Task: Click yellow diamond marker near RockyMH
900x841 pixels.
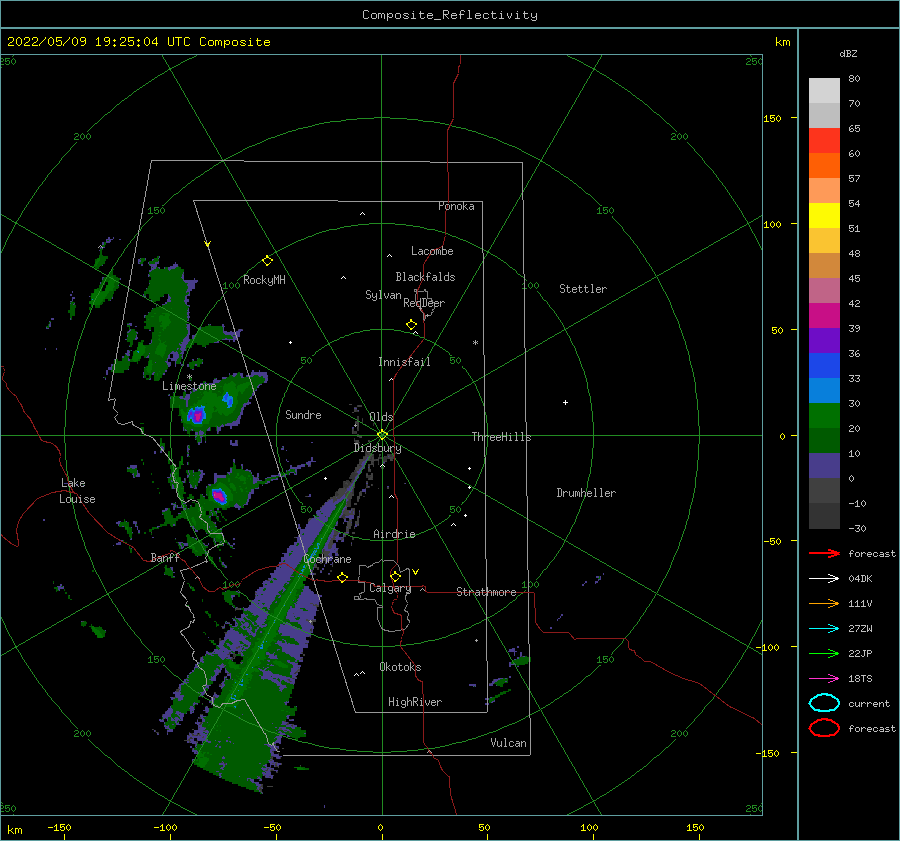Action: pos(267,261)
